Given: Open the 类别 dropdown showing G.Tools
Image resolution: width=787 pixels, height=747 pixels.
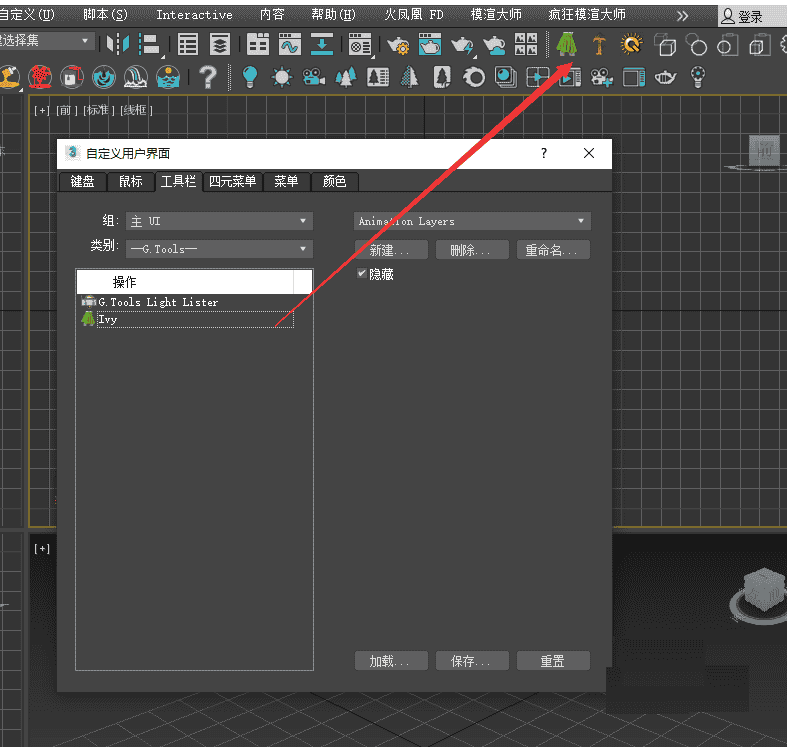Looking at the screenshot, I should point(220,249).
